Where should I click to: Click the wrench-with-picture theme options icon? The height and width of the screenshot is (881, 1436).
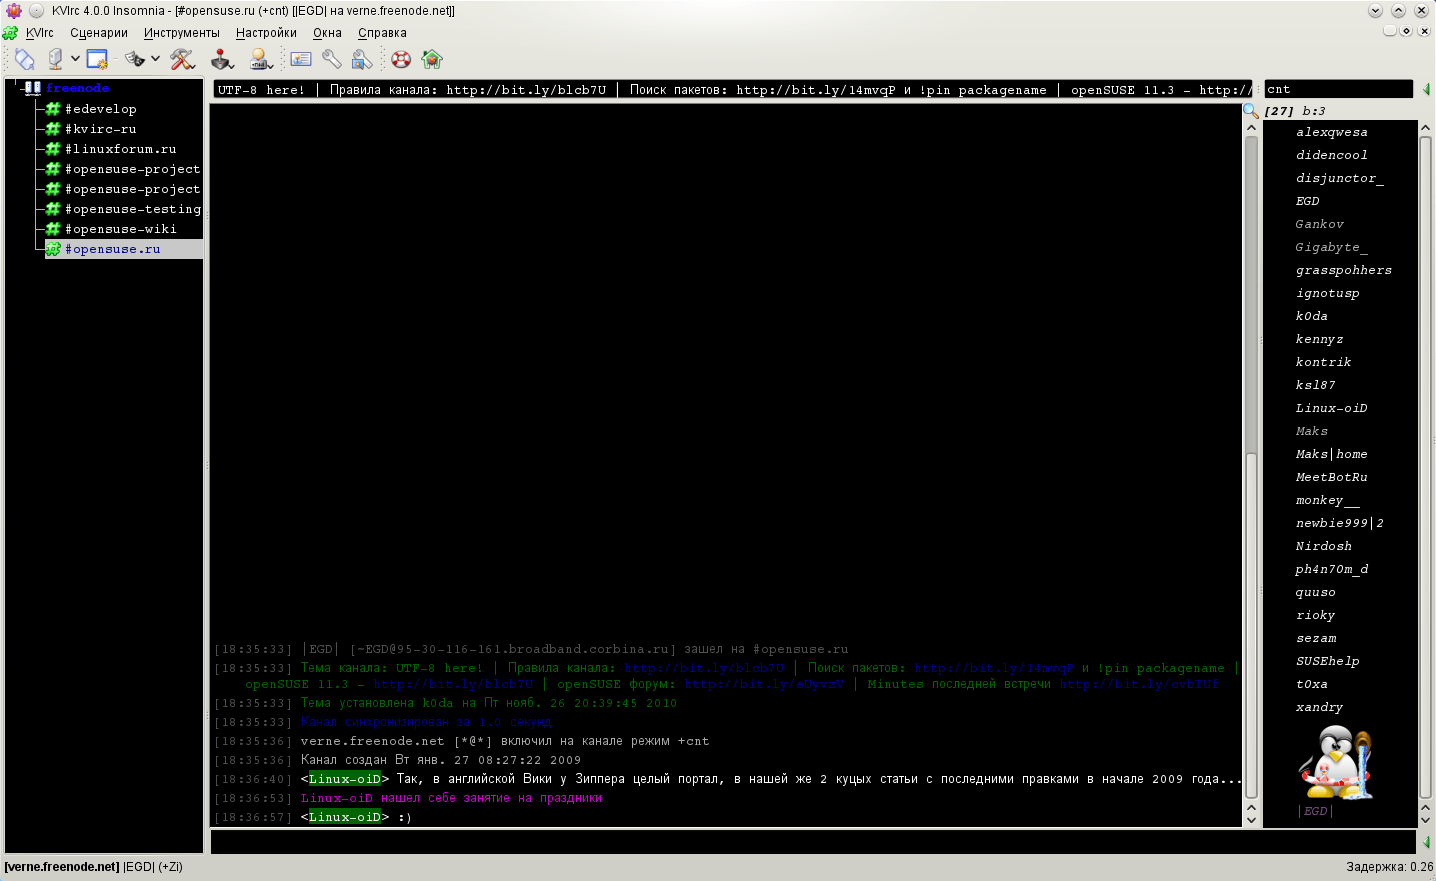tap(362, 59)
